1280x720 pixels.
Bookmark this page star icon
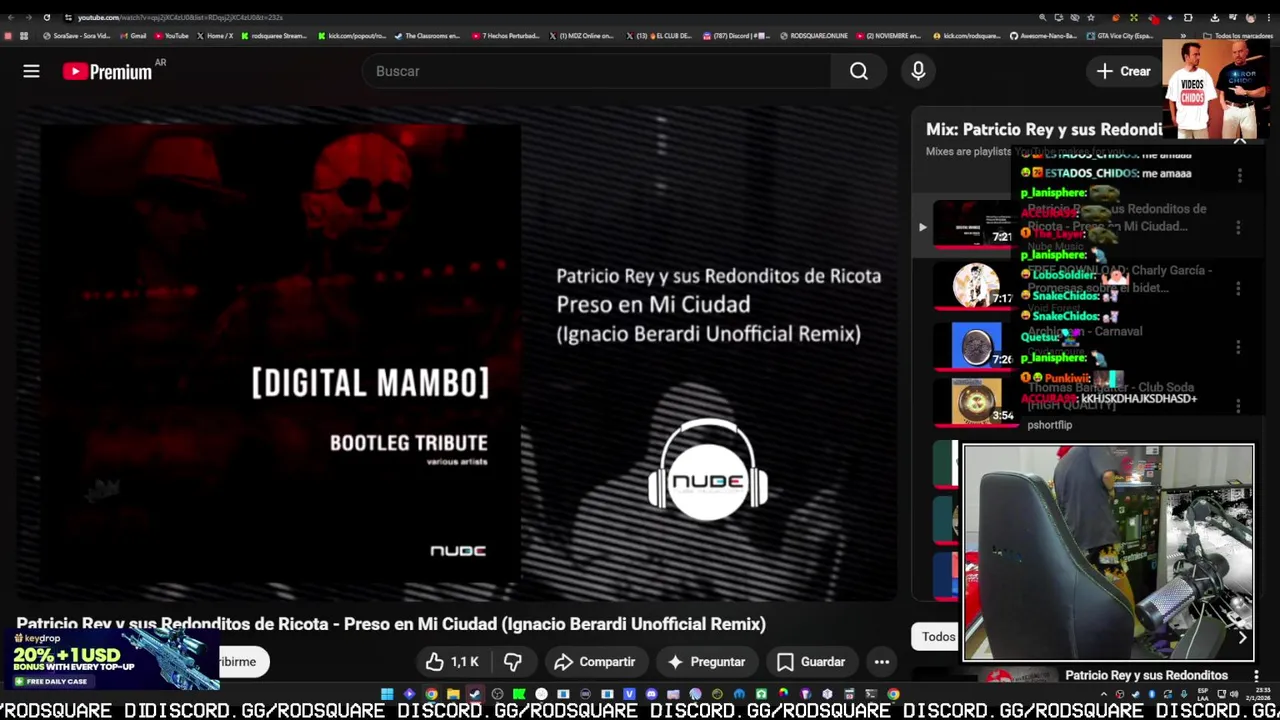pos(1091,17)
